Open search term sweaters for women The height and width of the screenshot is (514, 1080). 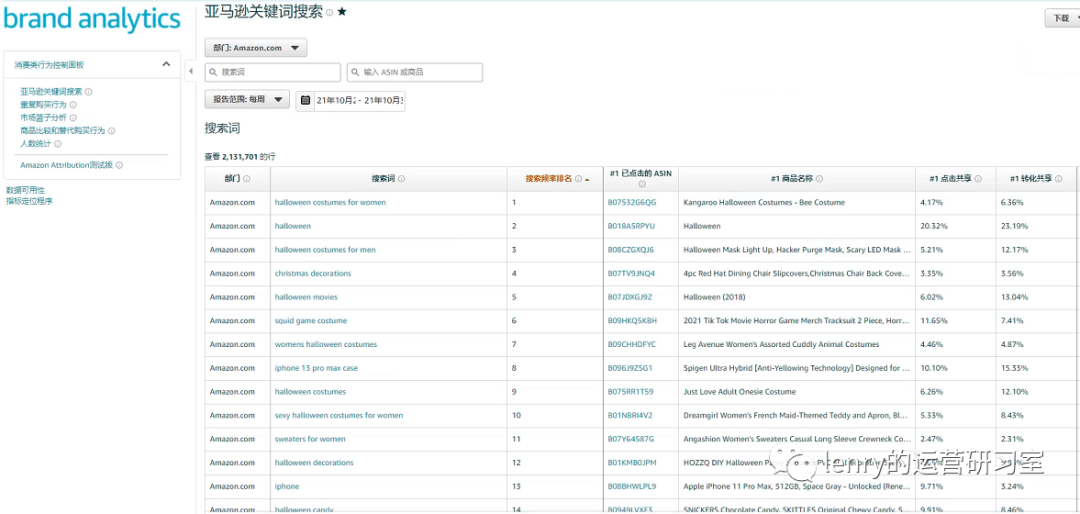[x=310, y=439]
